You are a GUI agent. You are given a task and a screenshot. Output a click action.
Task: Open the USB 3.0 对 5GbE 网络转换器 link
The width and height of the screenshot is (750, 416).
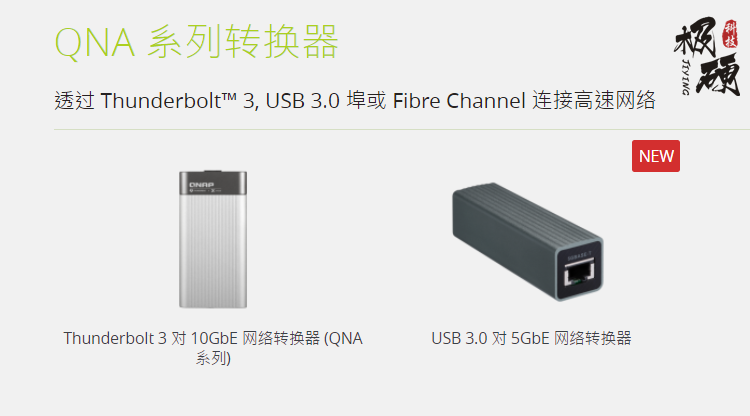531,339
